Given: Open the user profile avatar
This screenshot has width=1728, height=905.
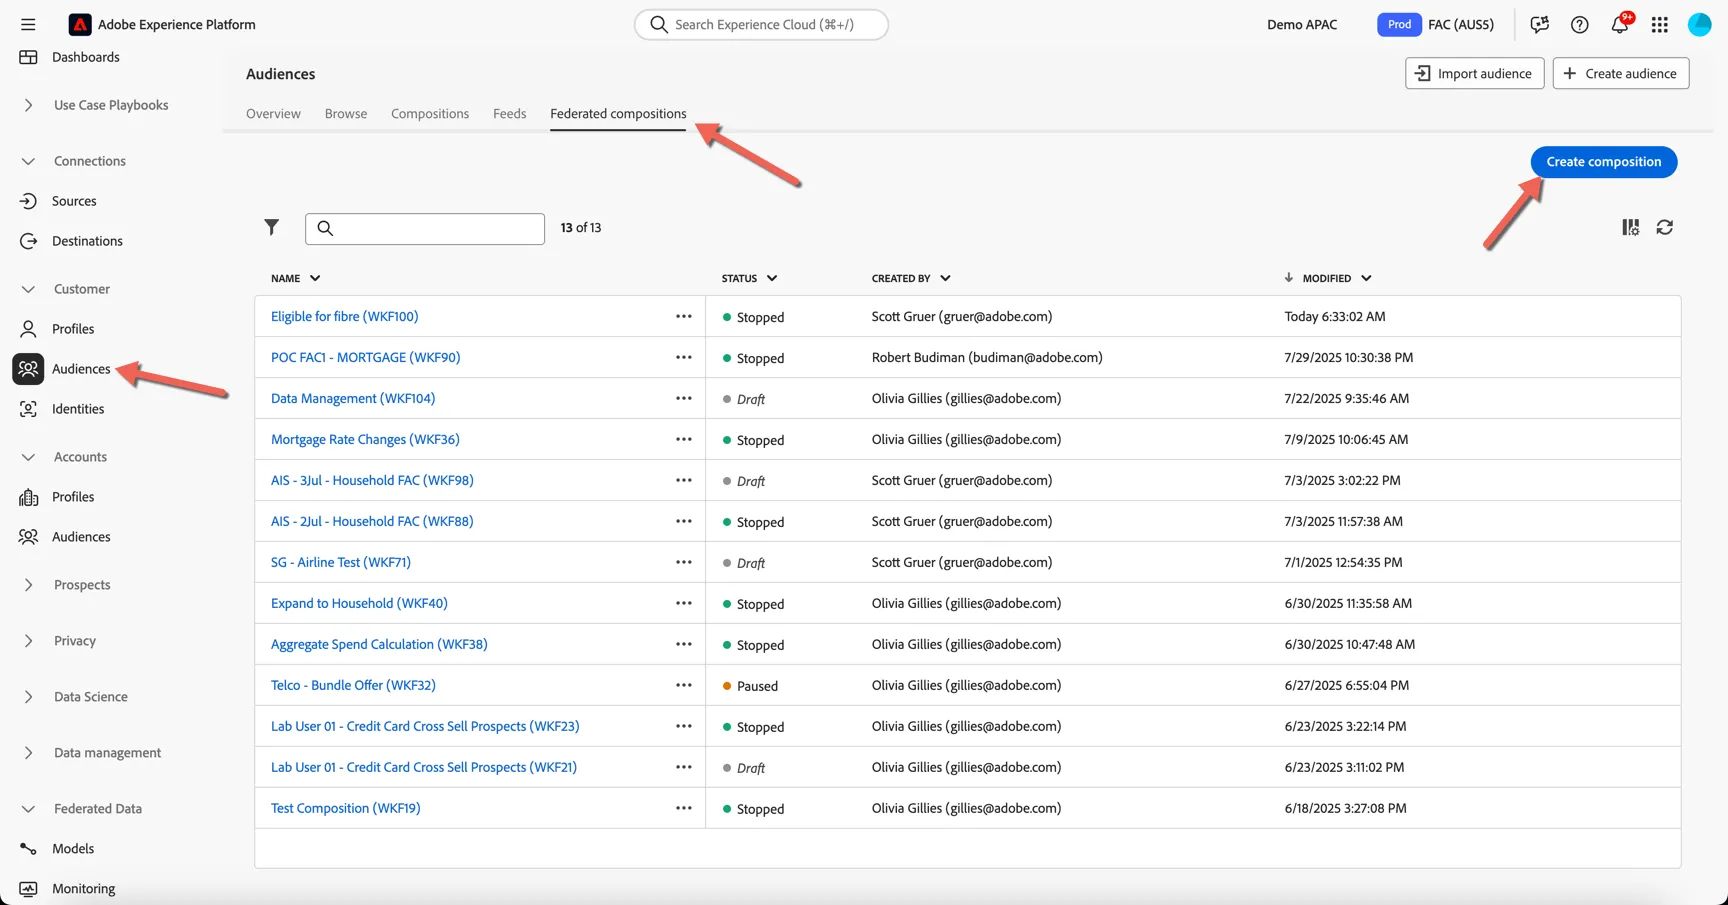Looking at the screenshot, I should 1700,24.
